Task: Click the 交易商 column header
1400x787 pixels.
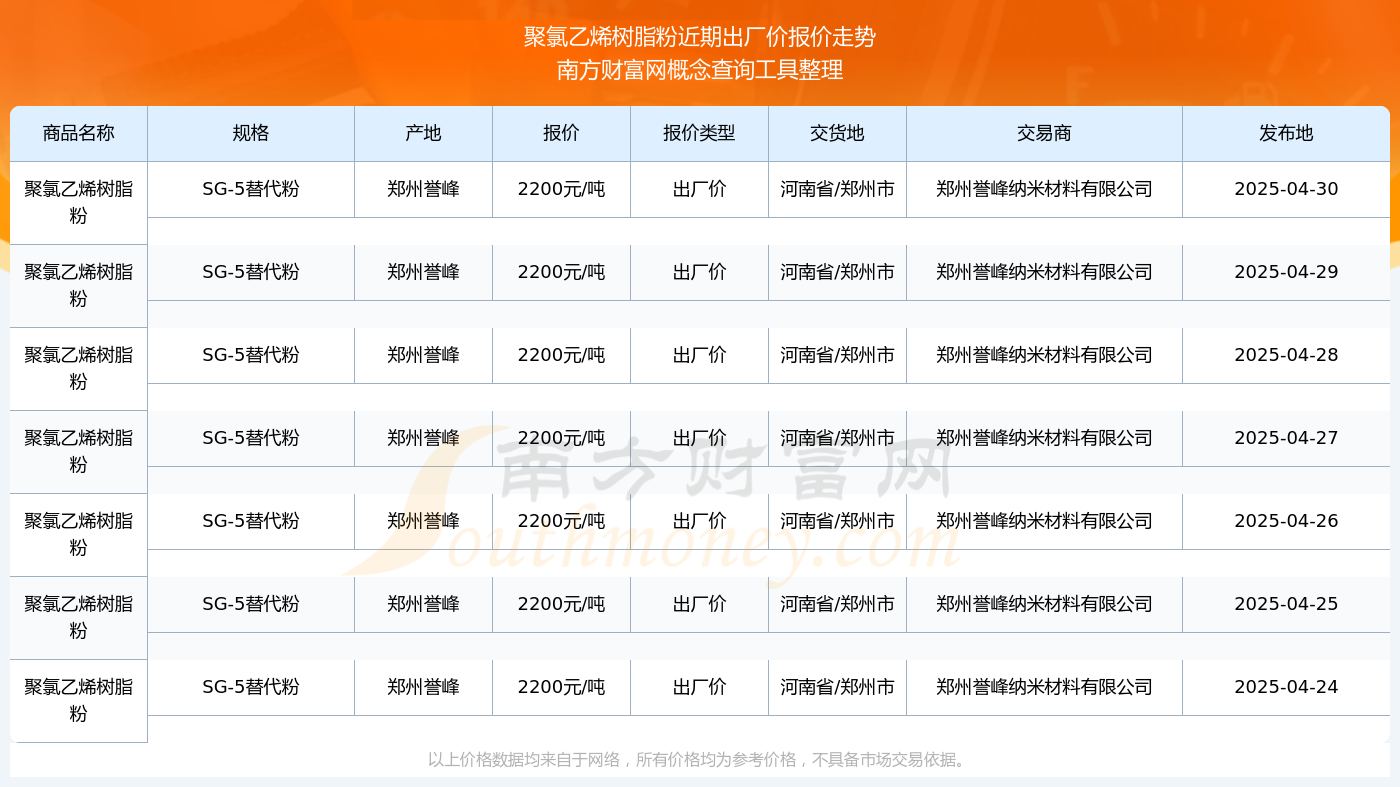Action: click(x=1044, y=133)
